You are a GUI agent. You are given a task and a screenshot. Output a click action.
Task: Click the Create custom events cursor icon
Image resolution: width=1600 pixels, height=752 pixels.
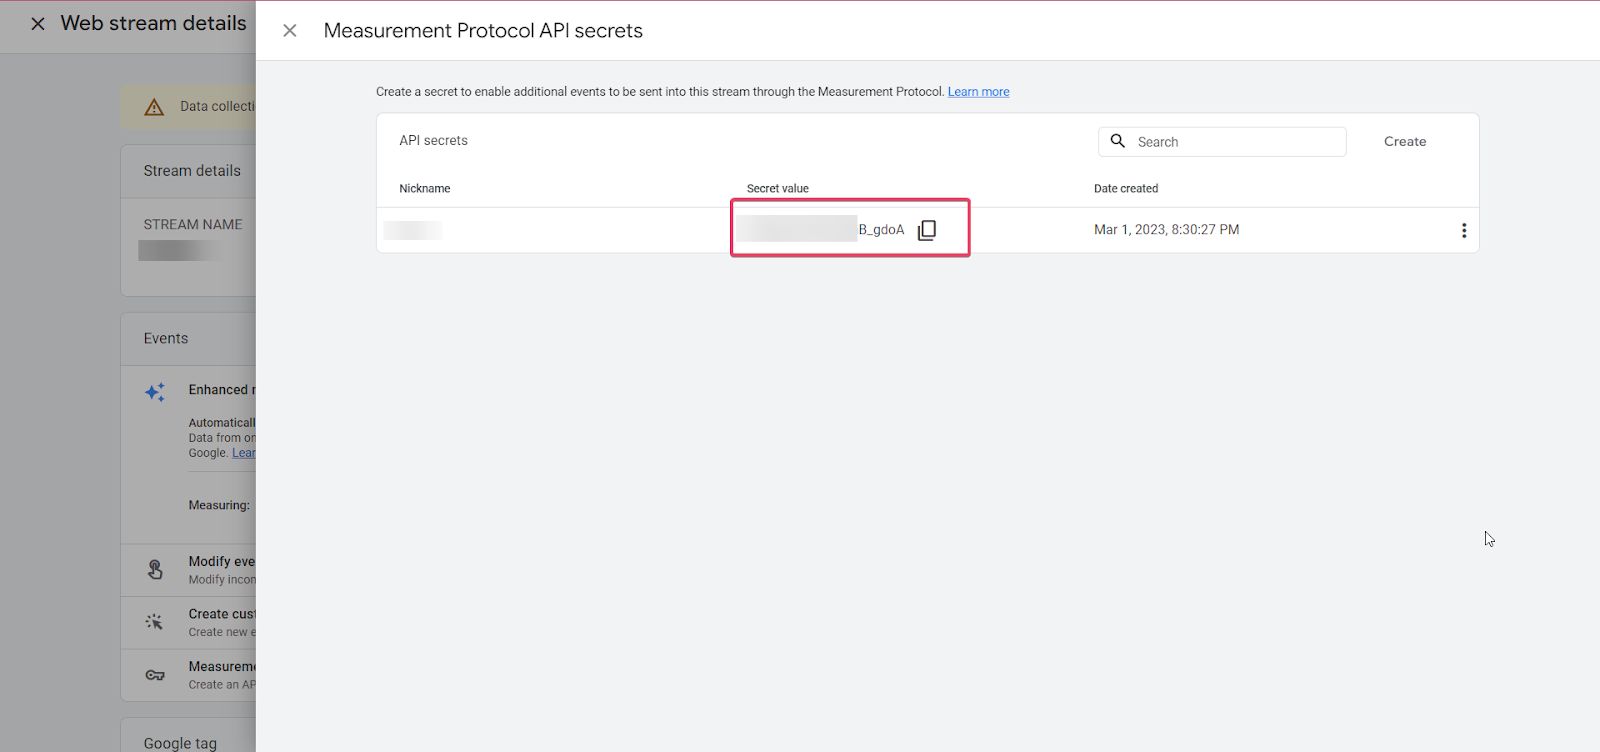point(154,622)
